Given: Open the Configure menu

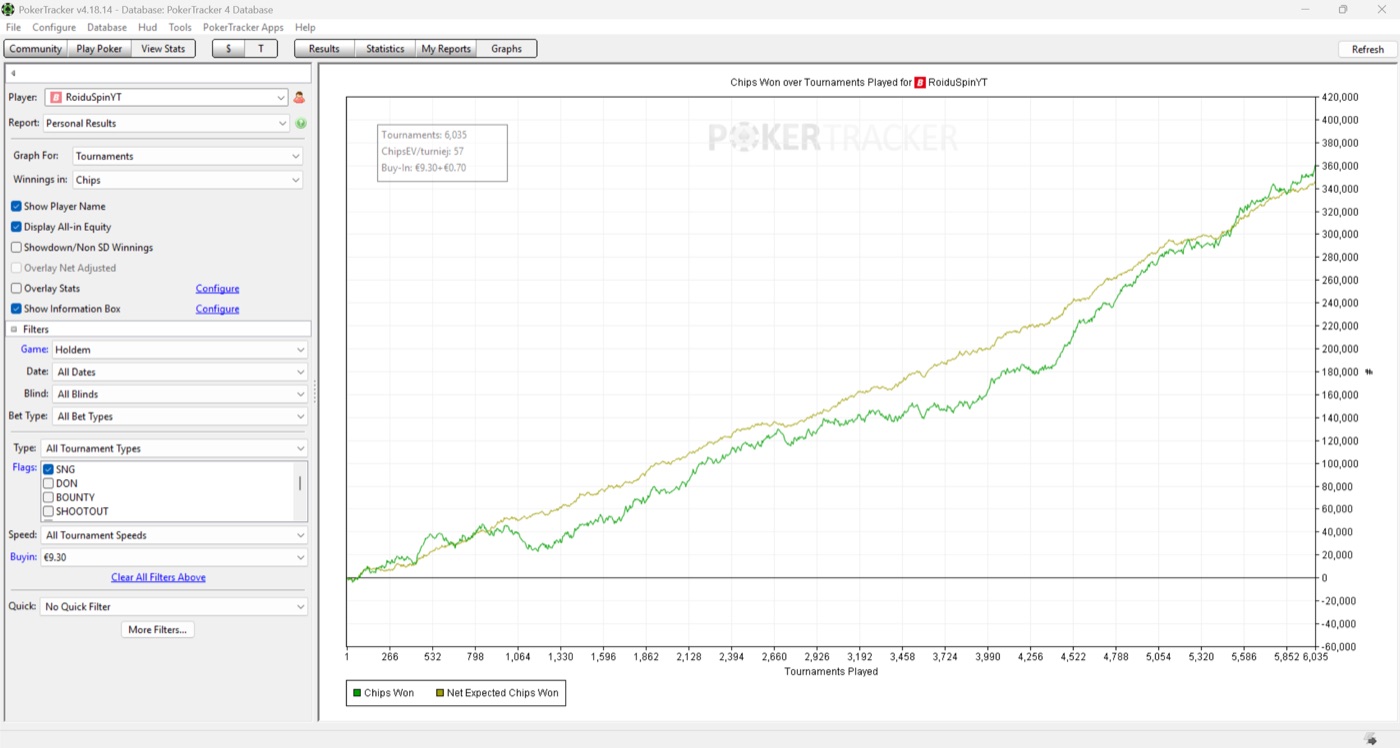Looking at the screenshot, I should pyautogui.click(x=54, y=27).
